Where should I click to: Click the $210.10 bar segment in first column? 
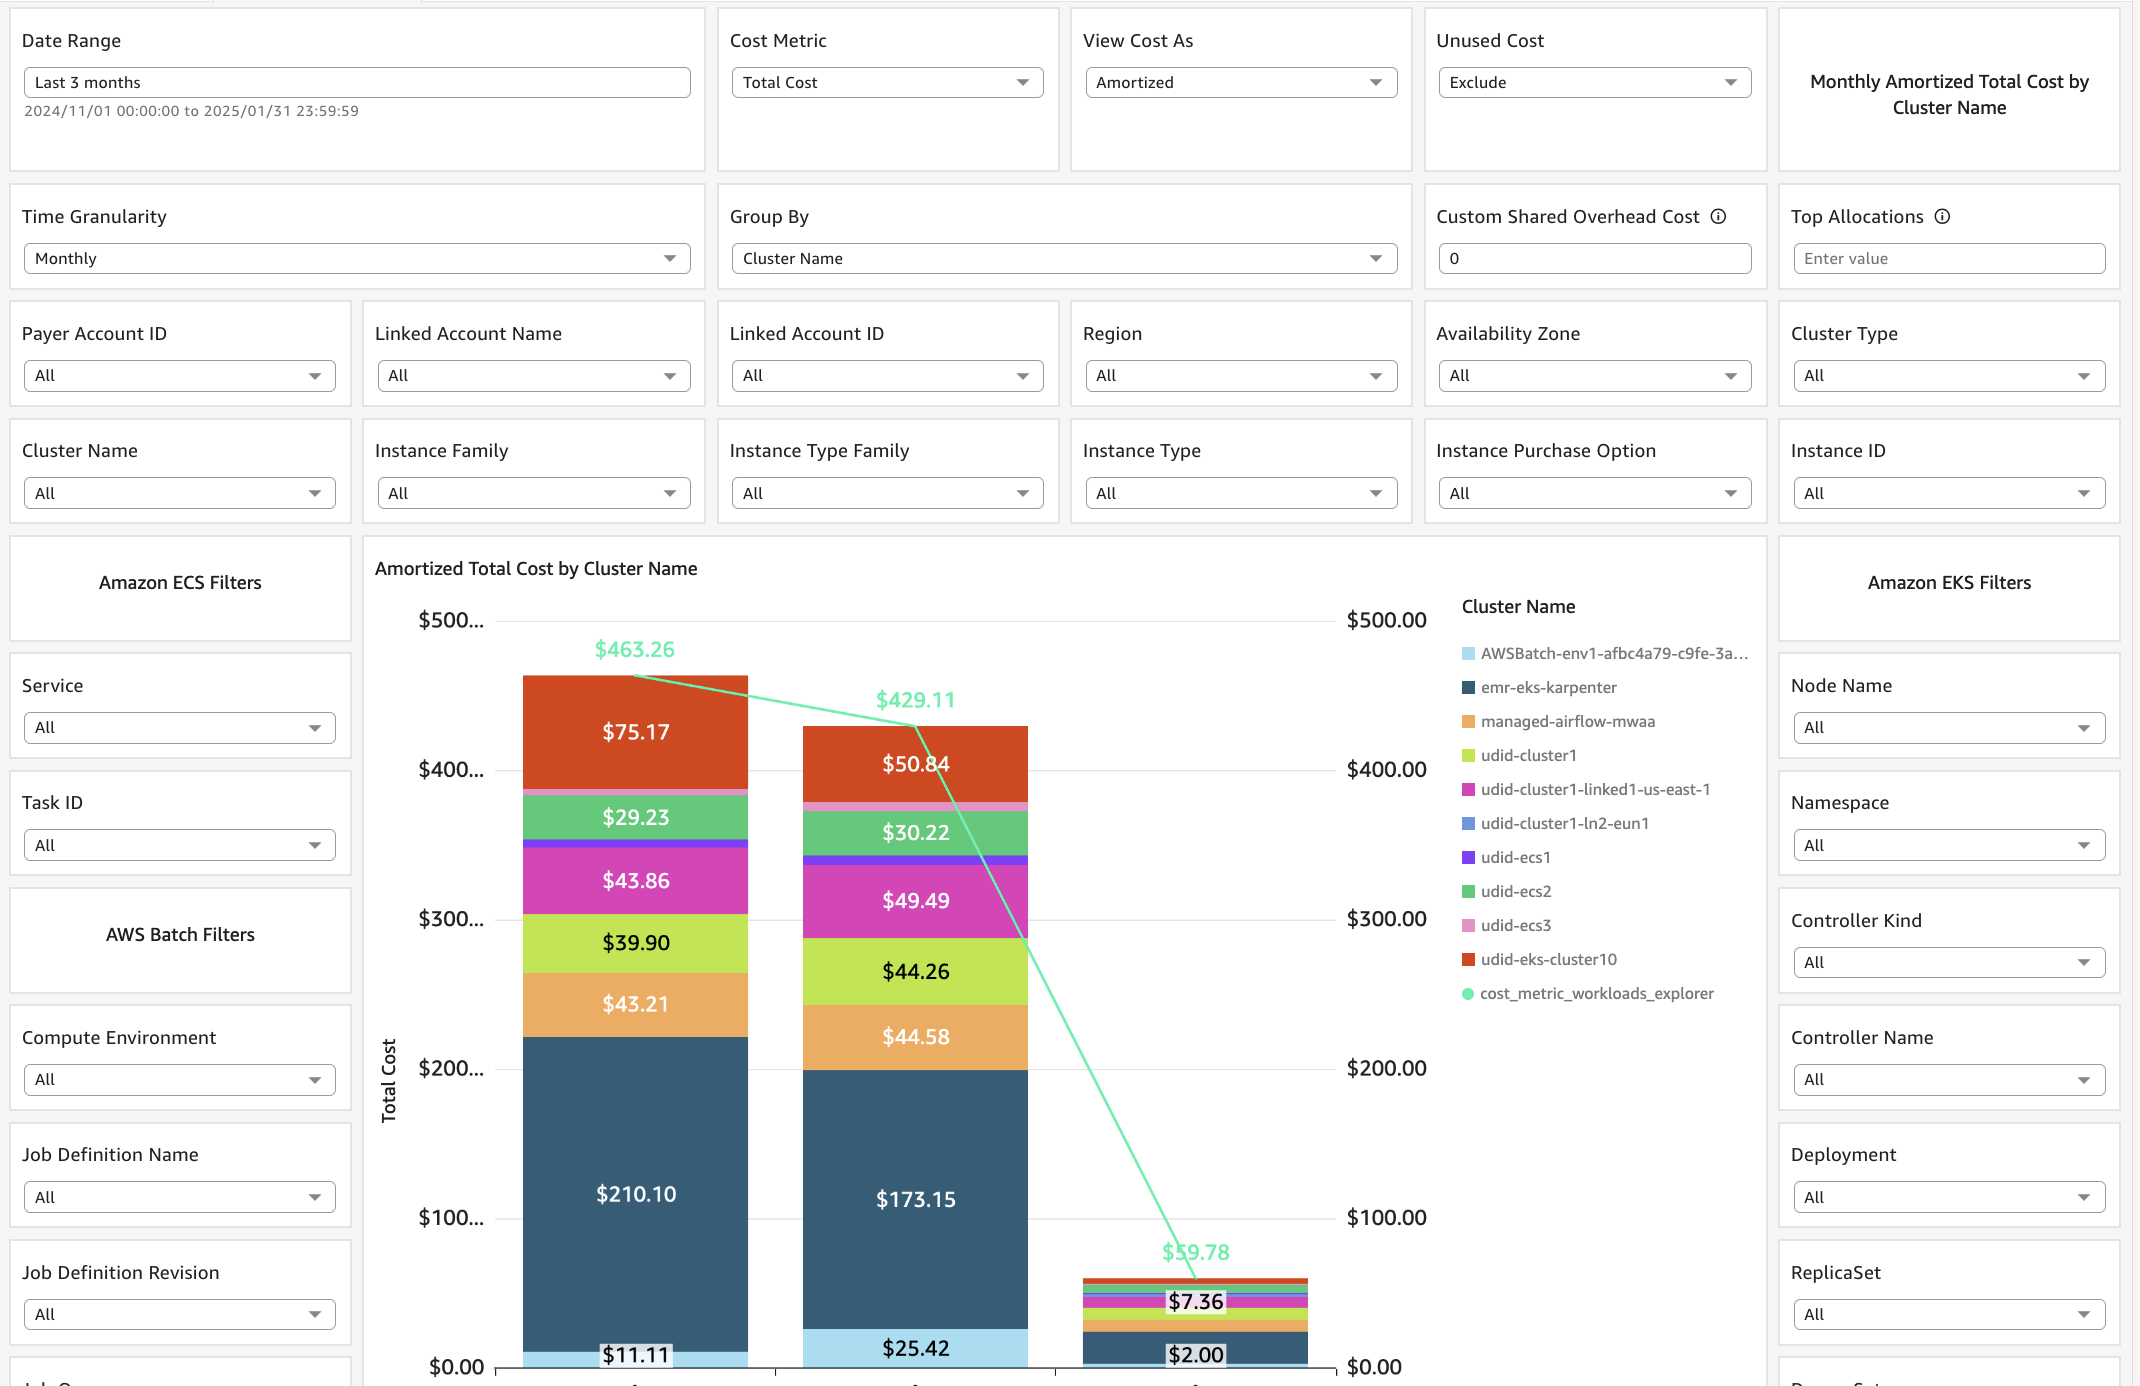pos(635,1194)
